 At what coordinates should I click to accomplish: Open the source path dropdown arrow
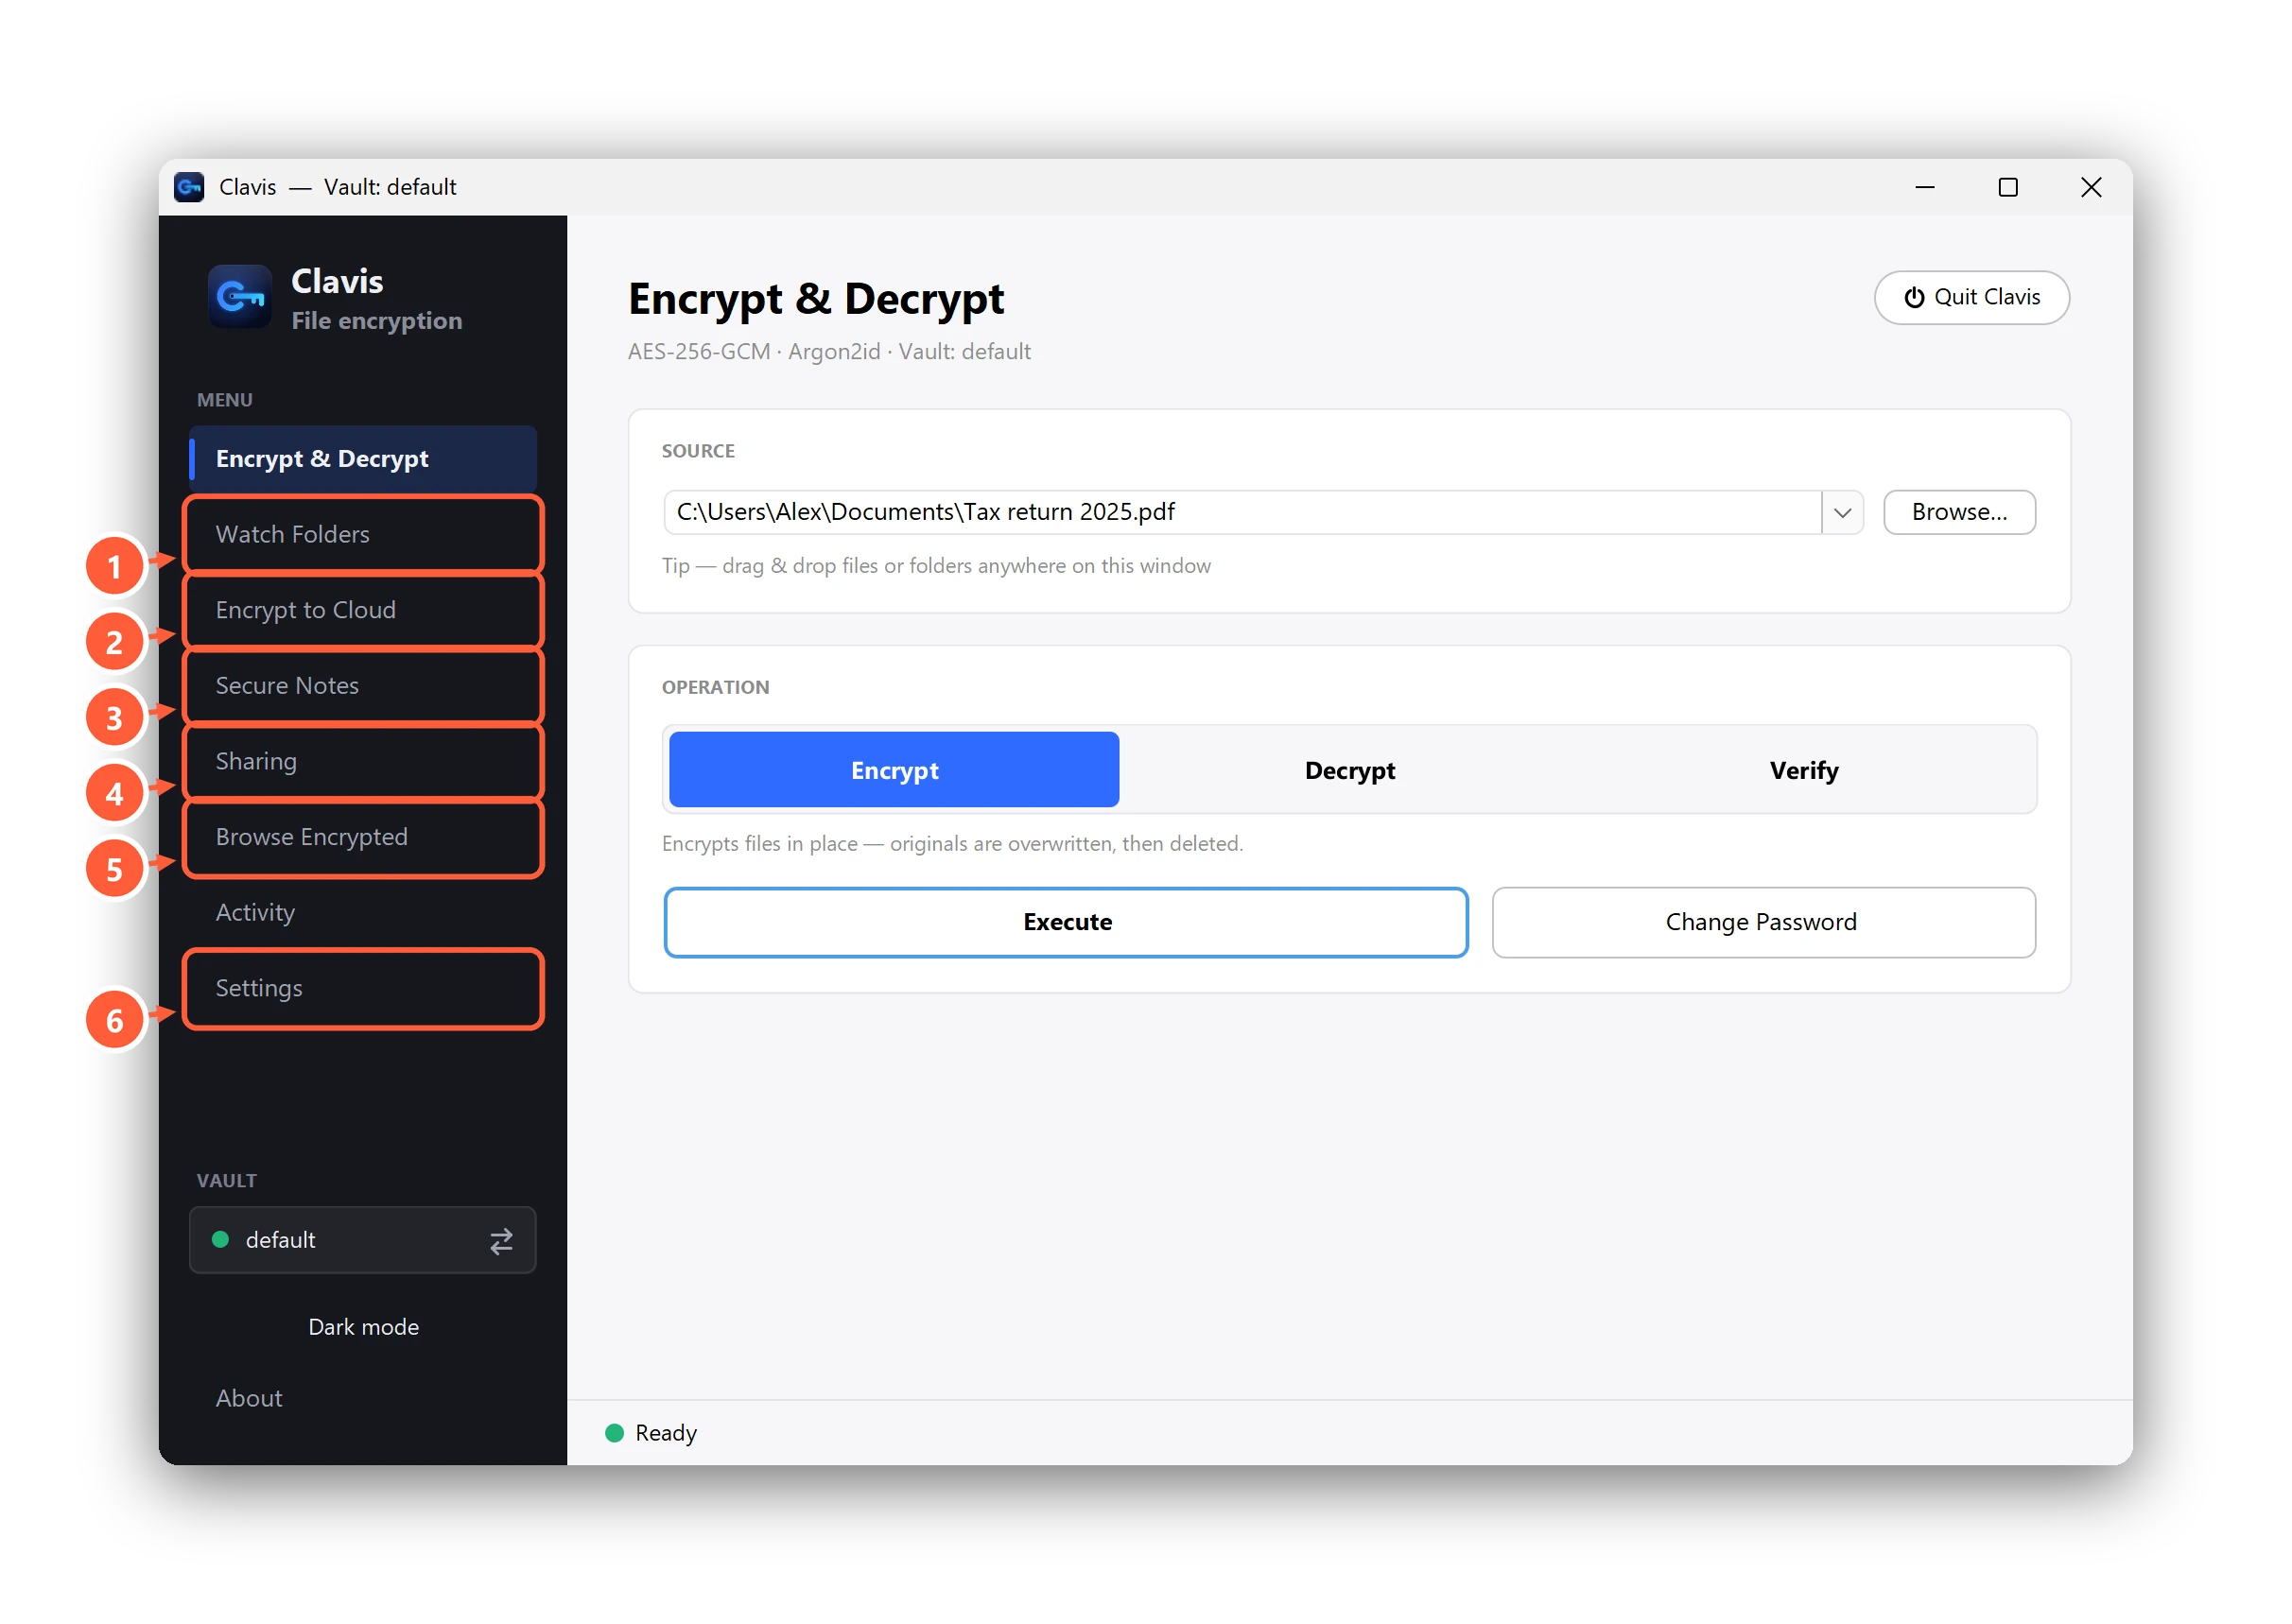pos(1842,512)
